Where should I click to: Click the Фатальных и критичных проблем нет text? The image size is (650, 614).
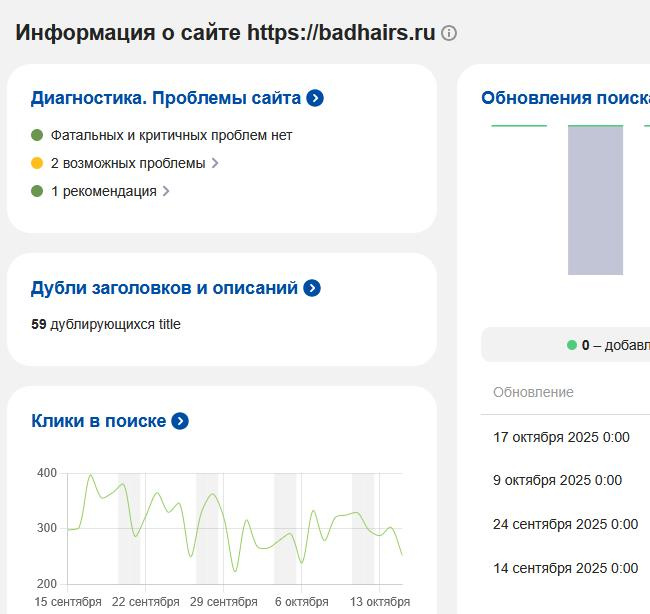tap(172, 136)
